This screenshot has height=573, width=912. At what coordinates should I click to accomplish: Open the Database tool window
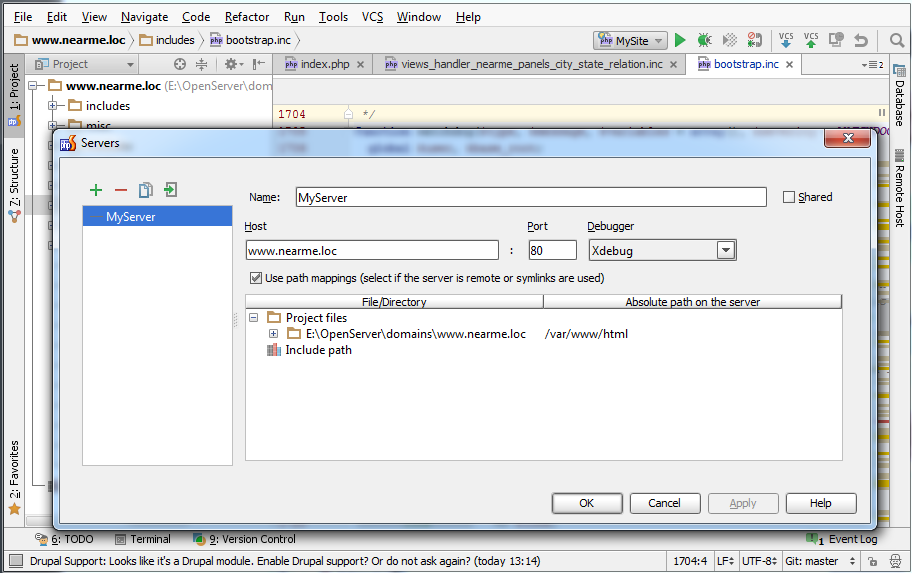point(899,95)
